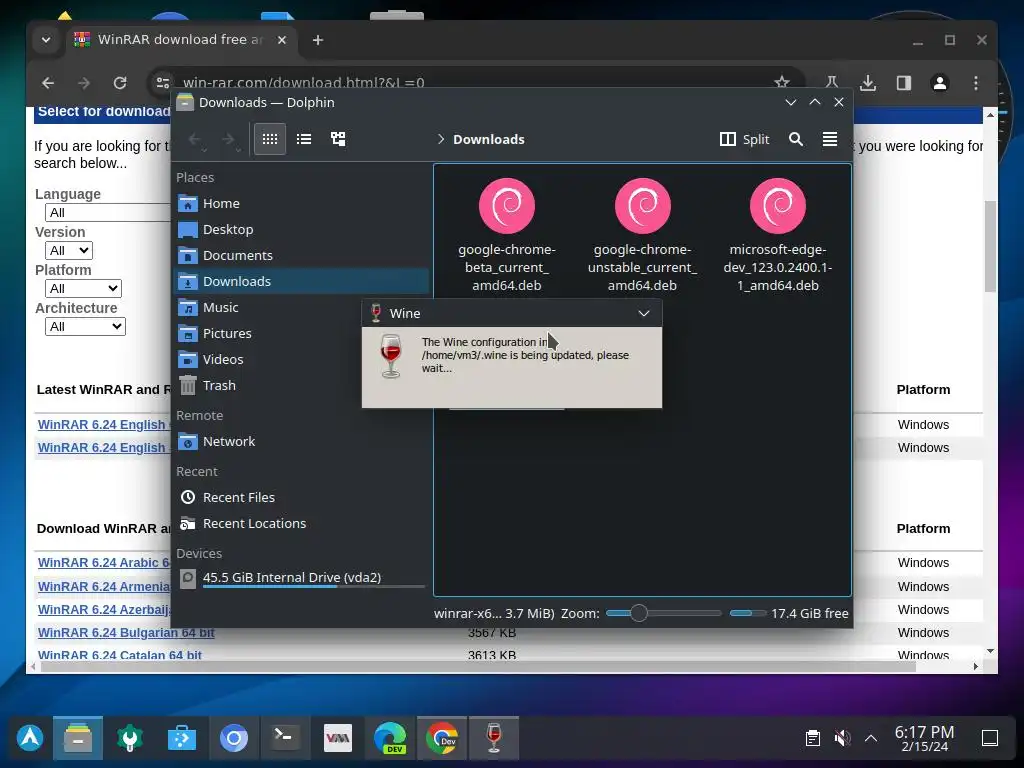
Task: Click the Split view button in Dolphin
Action: [744, 139]
